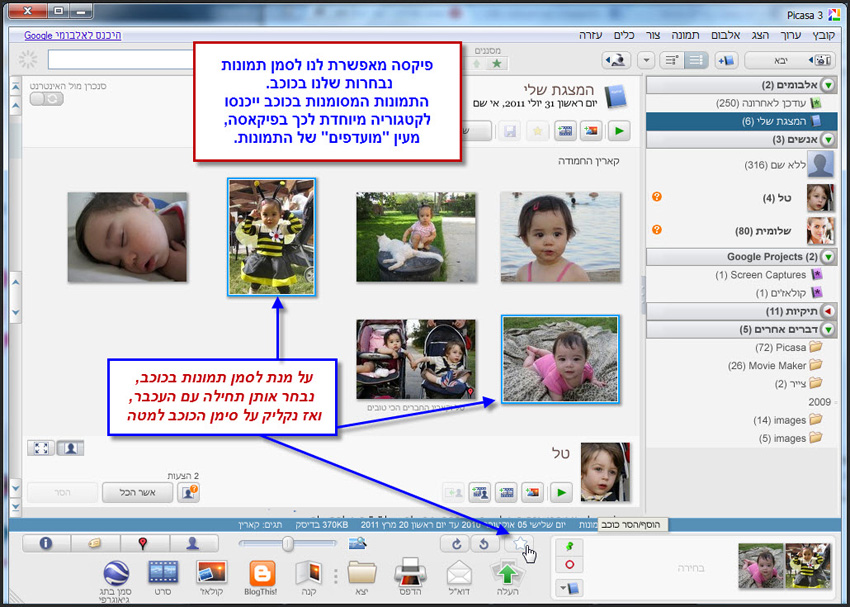Viewport: 850px width, 607px height.
Task: Click the suggestions icon beside אשר הכל
Action: coord(188,493)
